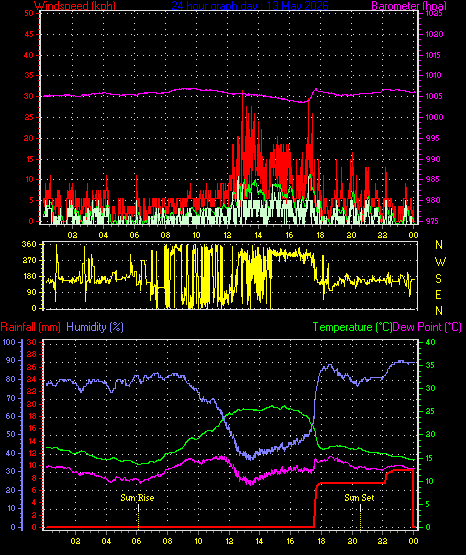This screenshot has width=466, height=555.
Task: Click the "40" temperature axis value
Action: point(430,342)
